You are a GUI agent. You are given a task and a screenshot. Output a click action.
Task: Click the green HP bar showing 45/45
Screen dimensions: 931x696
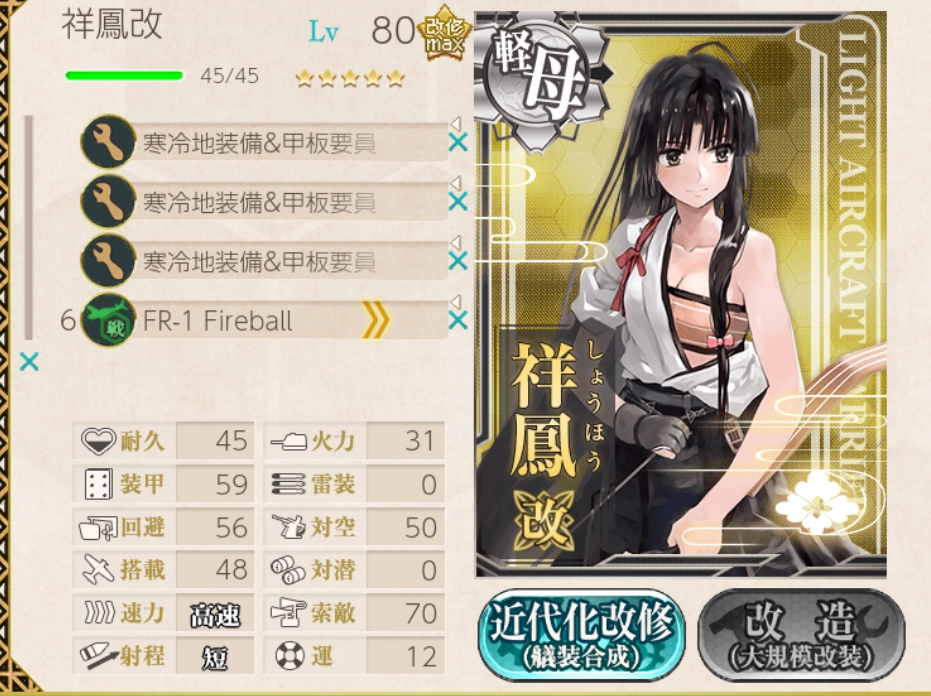click(x=124, y=75)
